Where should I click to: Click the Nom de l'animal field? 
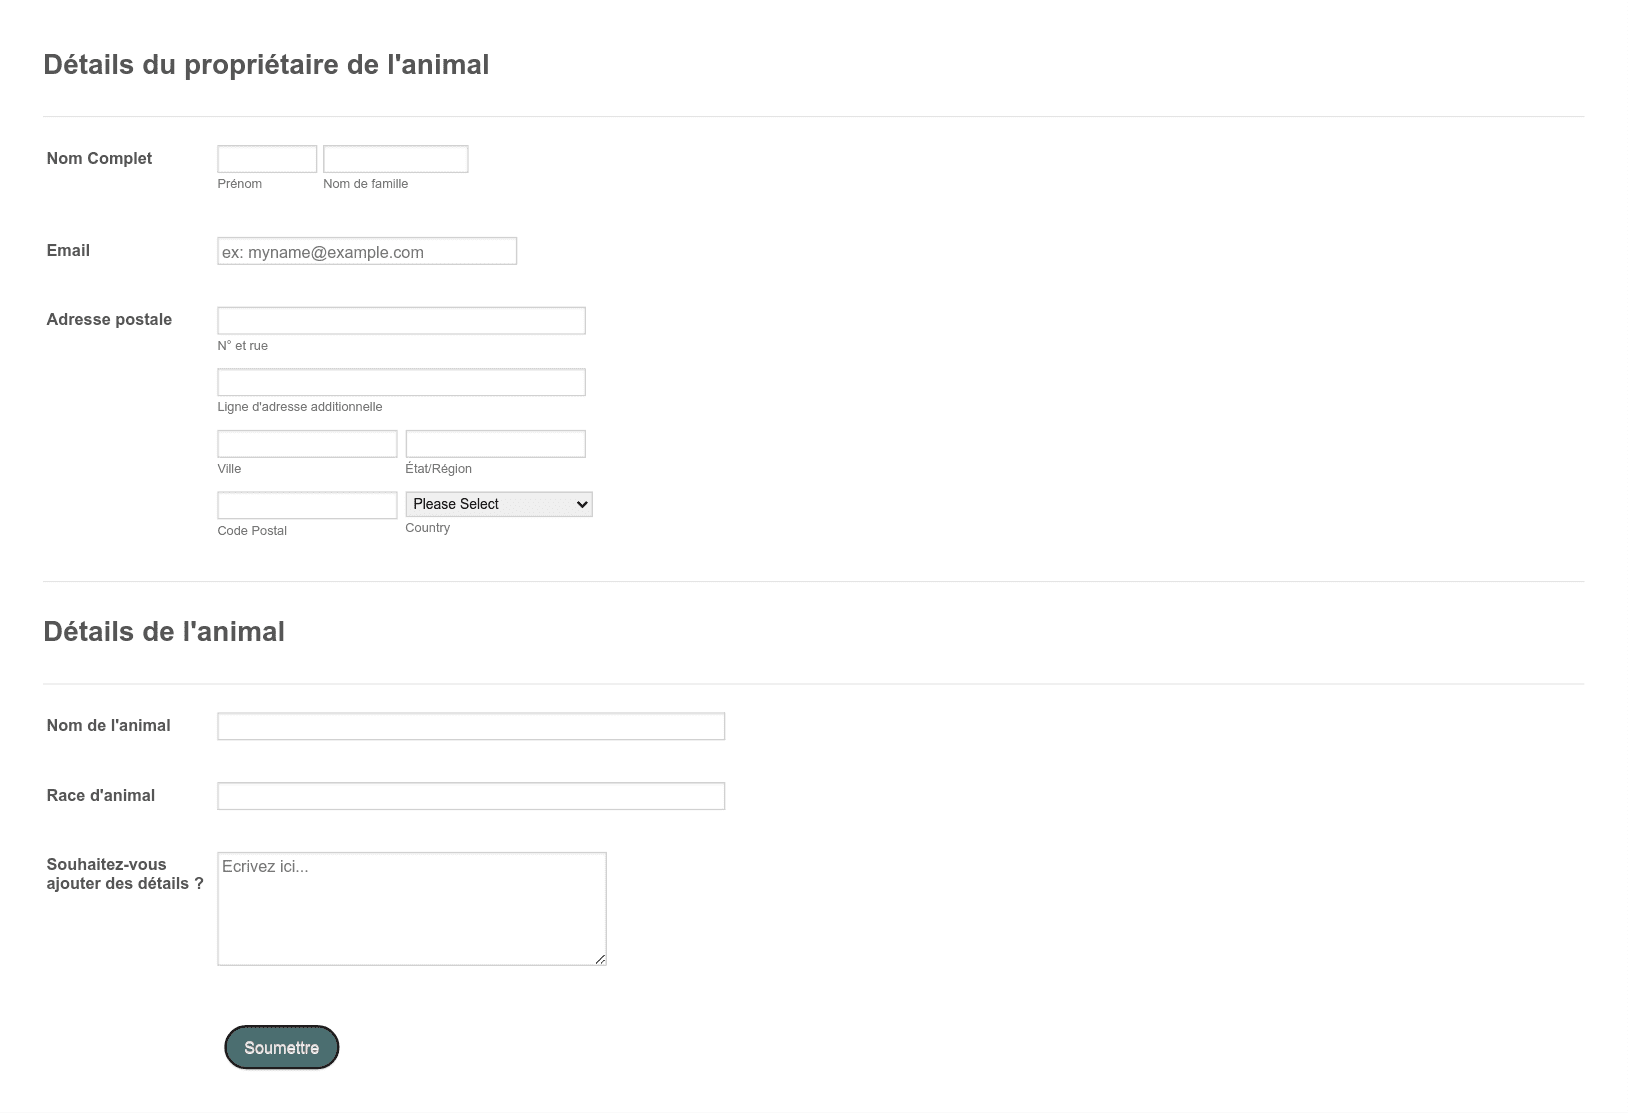(x=471, y=726)
